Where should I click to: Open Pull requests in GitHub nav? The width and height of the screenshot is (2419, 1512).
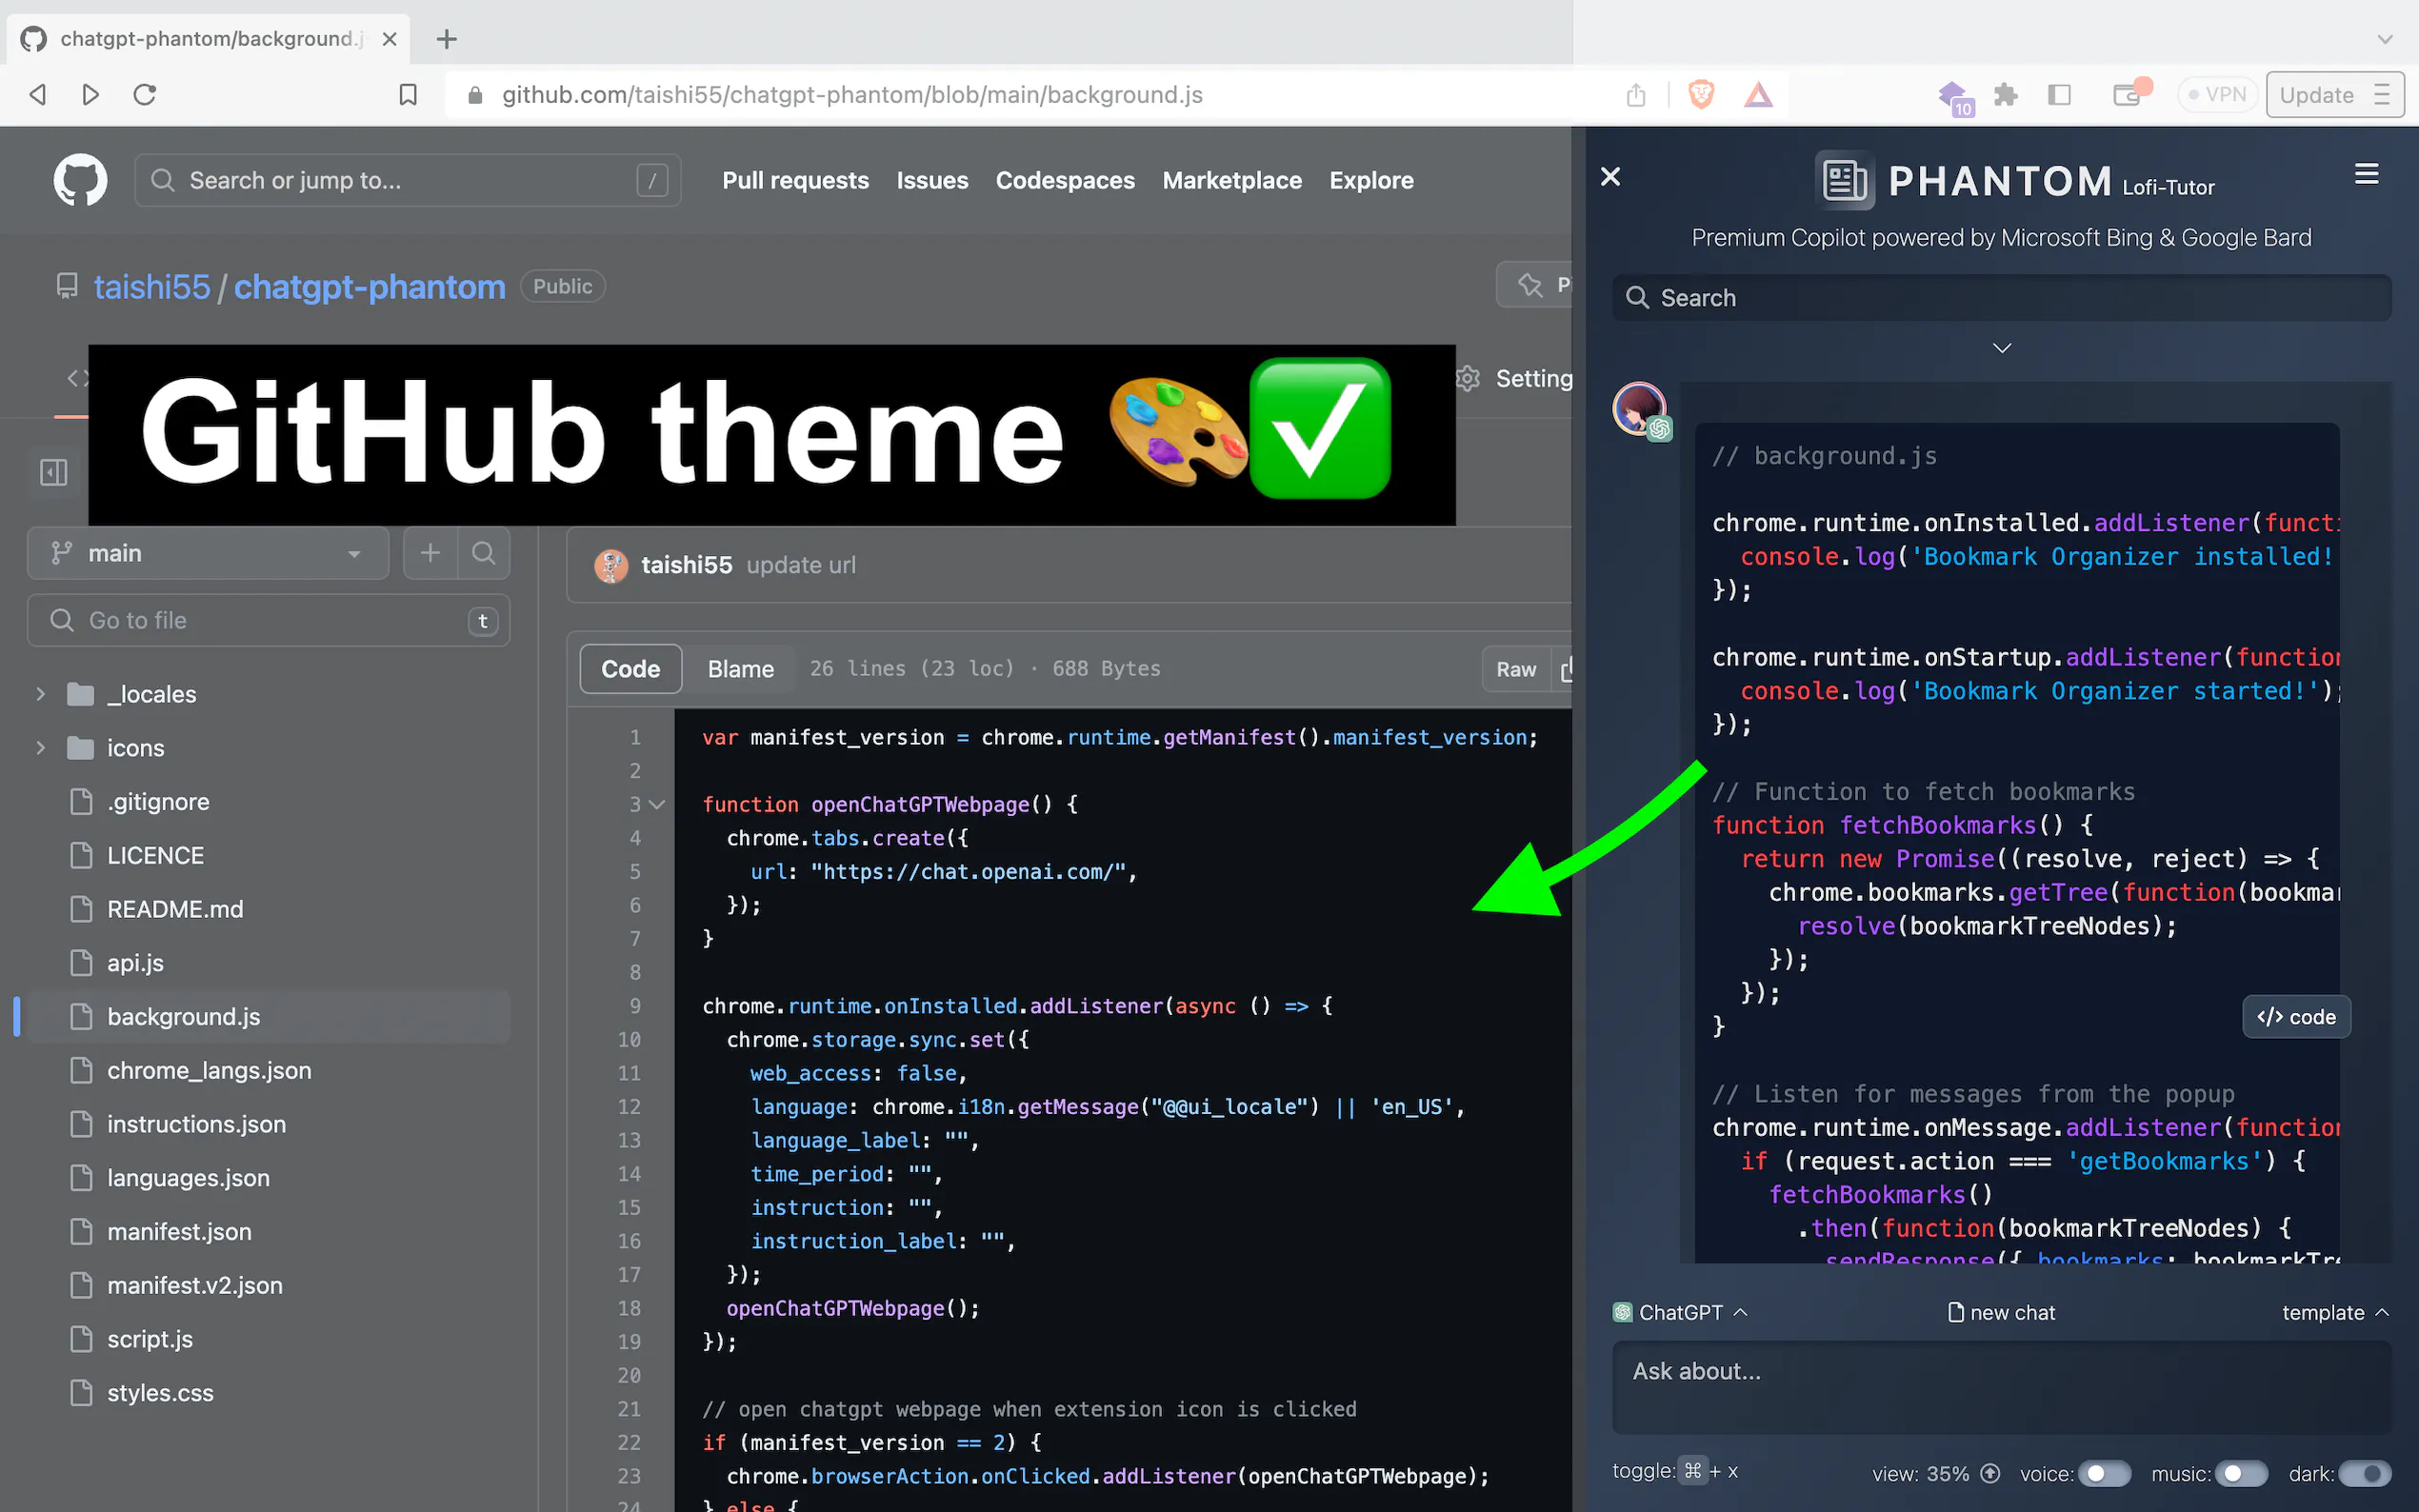pyautogui.click(x=795, y=180)
